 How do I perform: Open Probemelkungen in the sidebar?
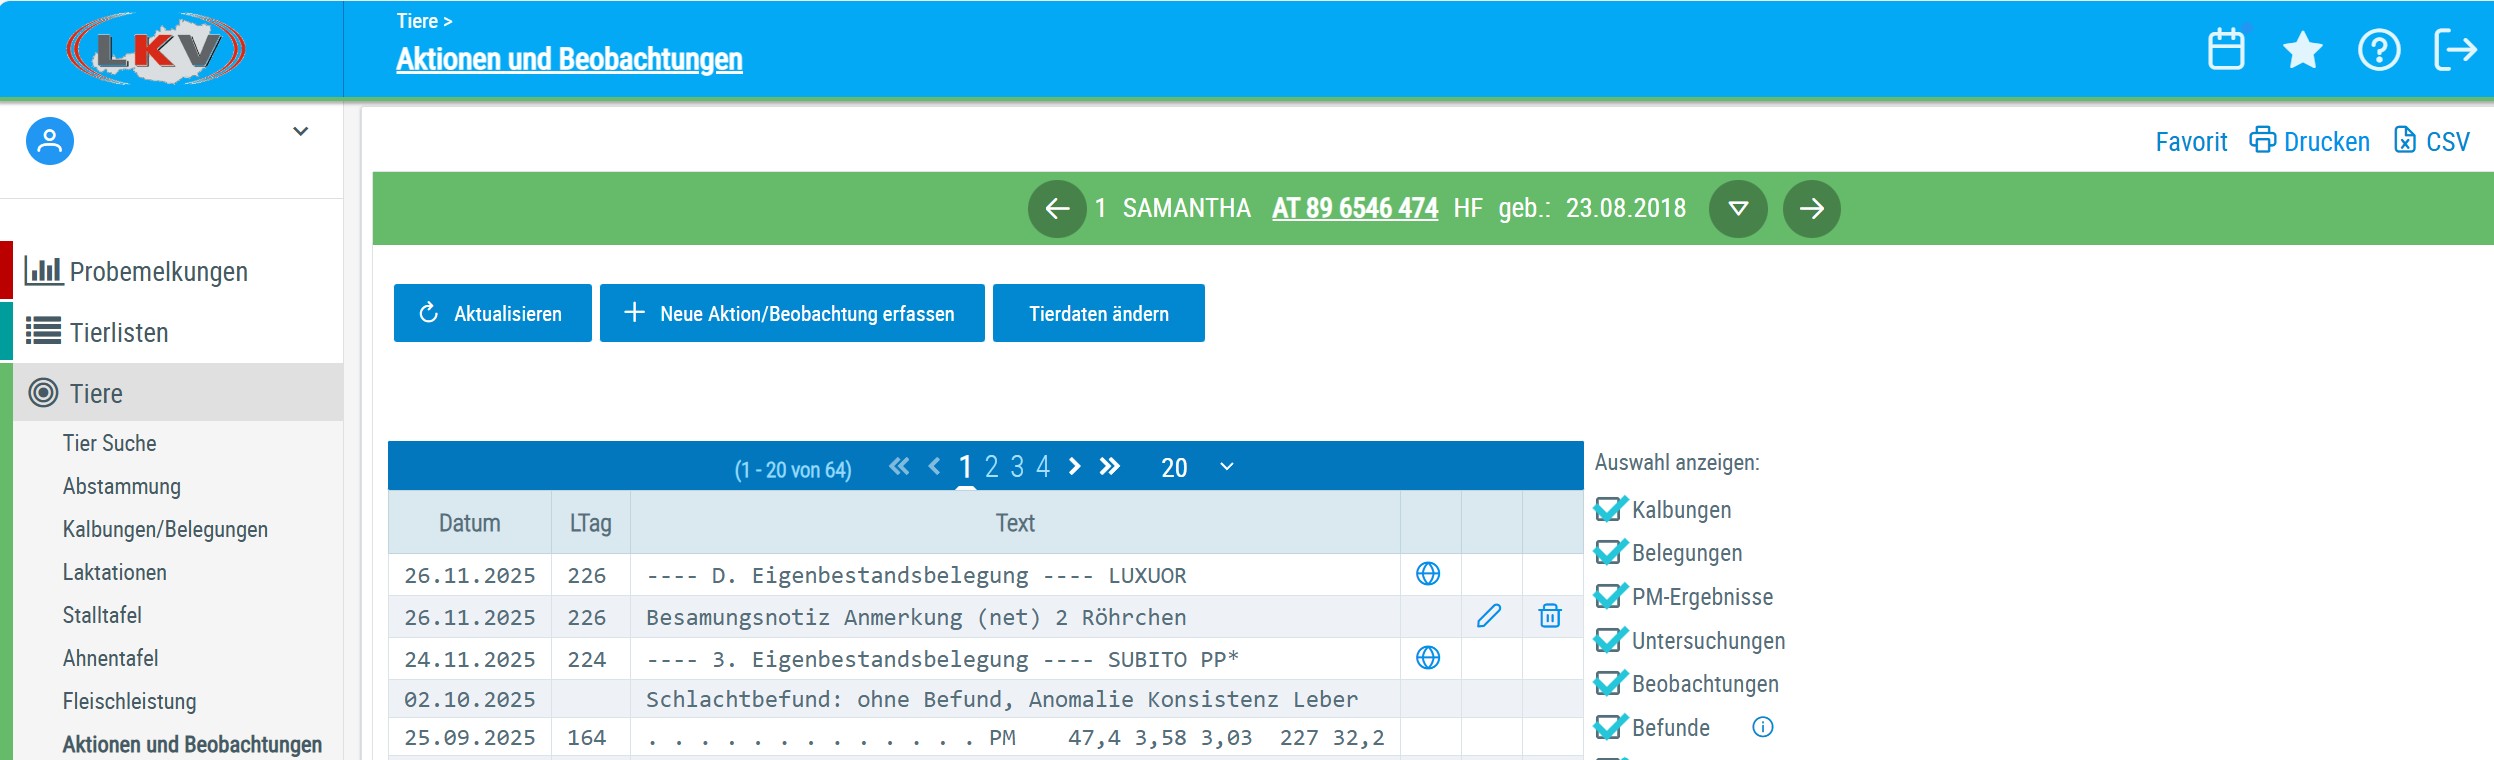(x=158, y=272)
